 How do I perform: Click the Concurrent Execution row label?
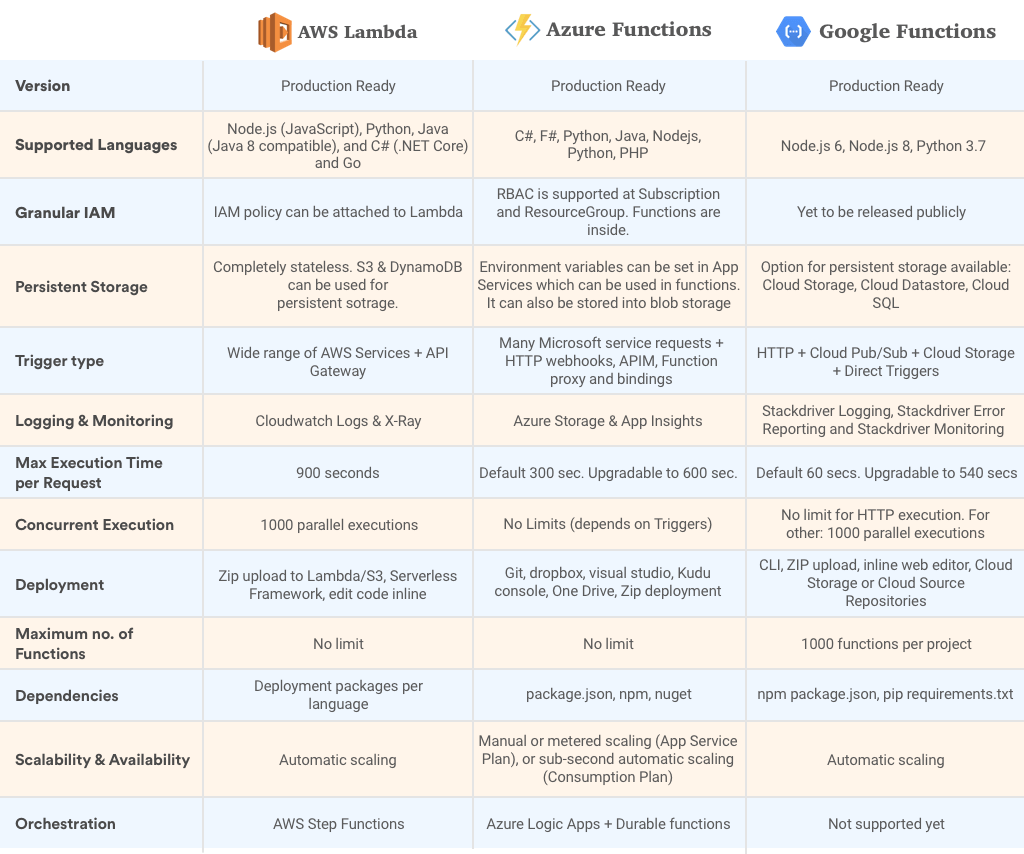[x=95, y=525]
